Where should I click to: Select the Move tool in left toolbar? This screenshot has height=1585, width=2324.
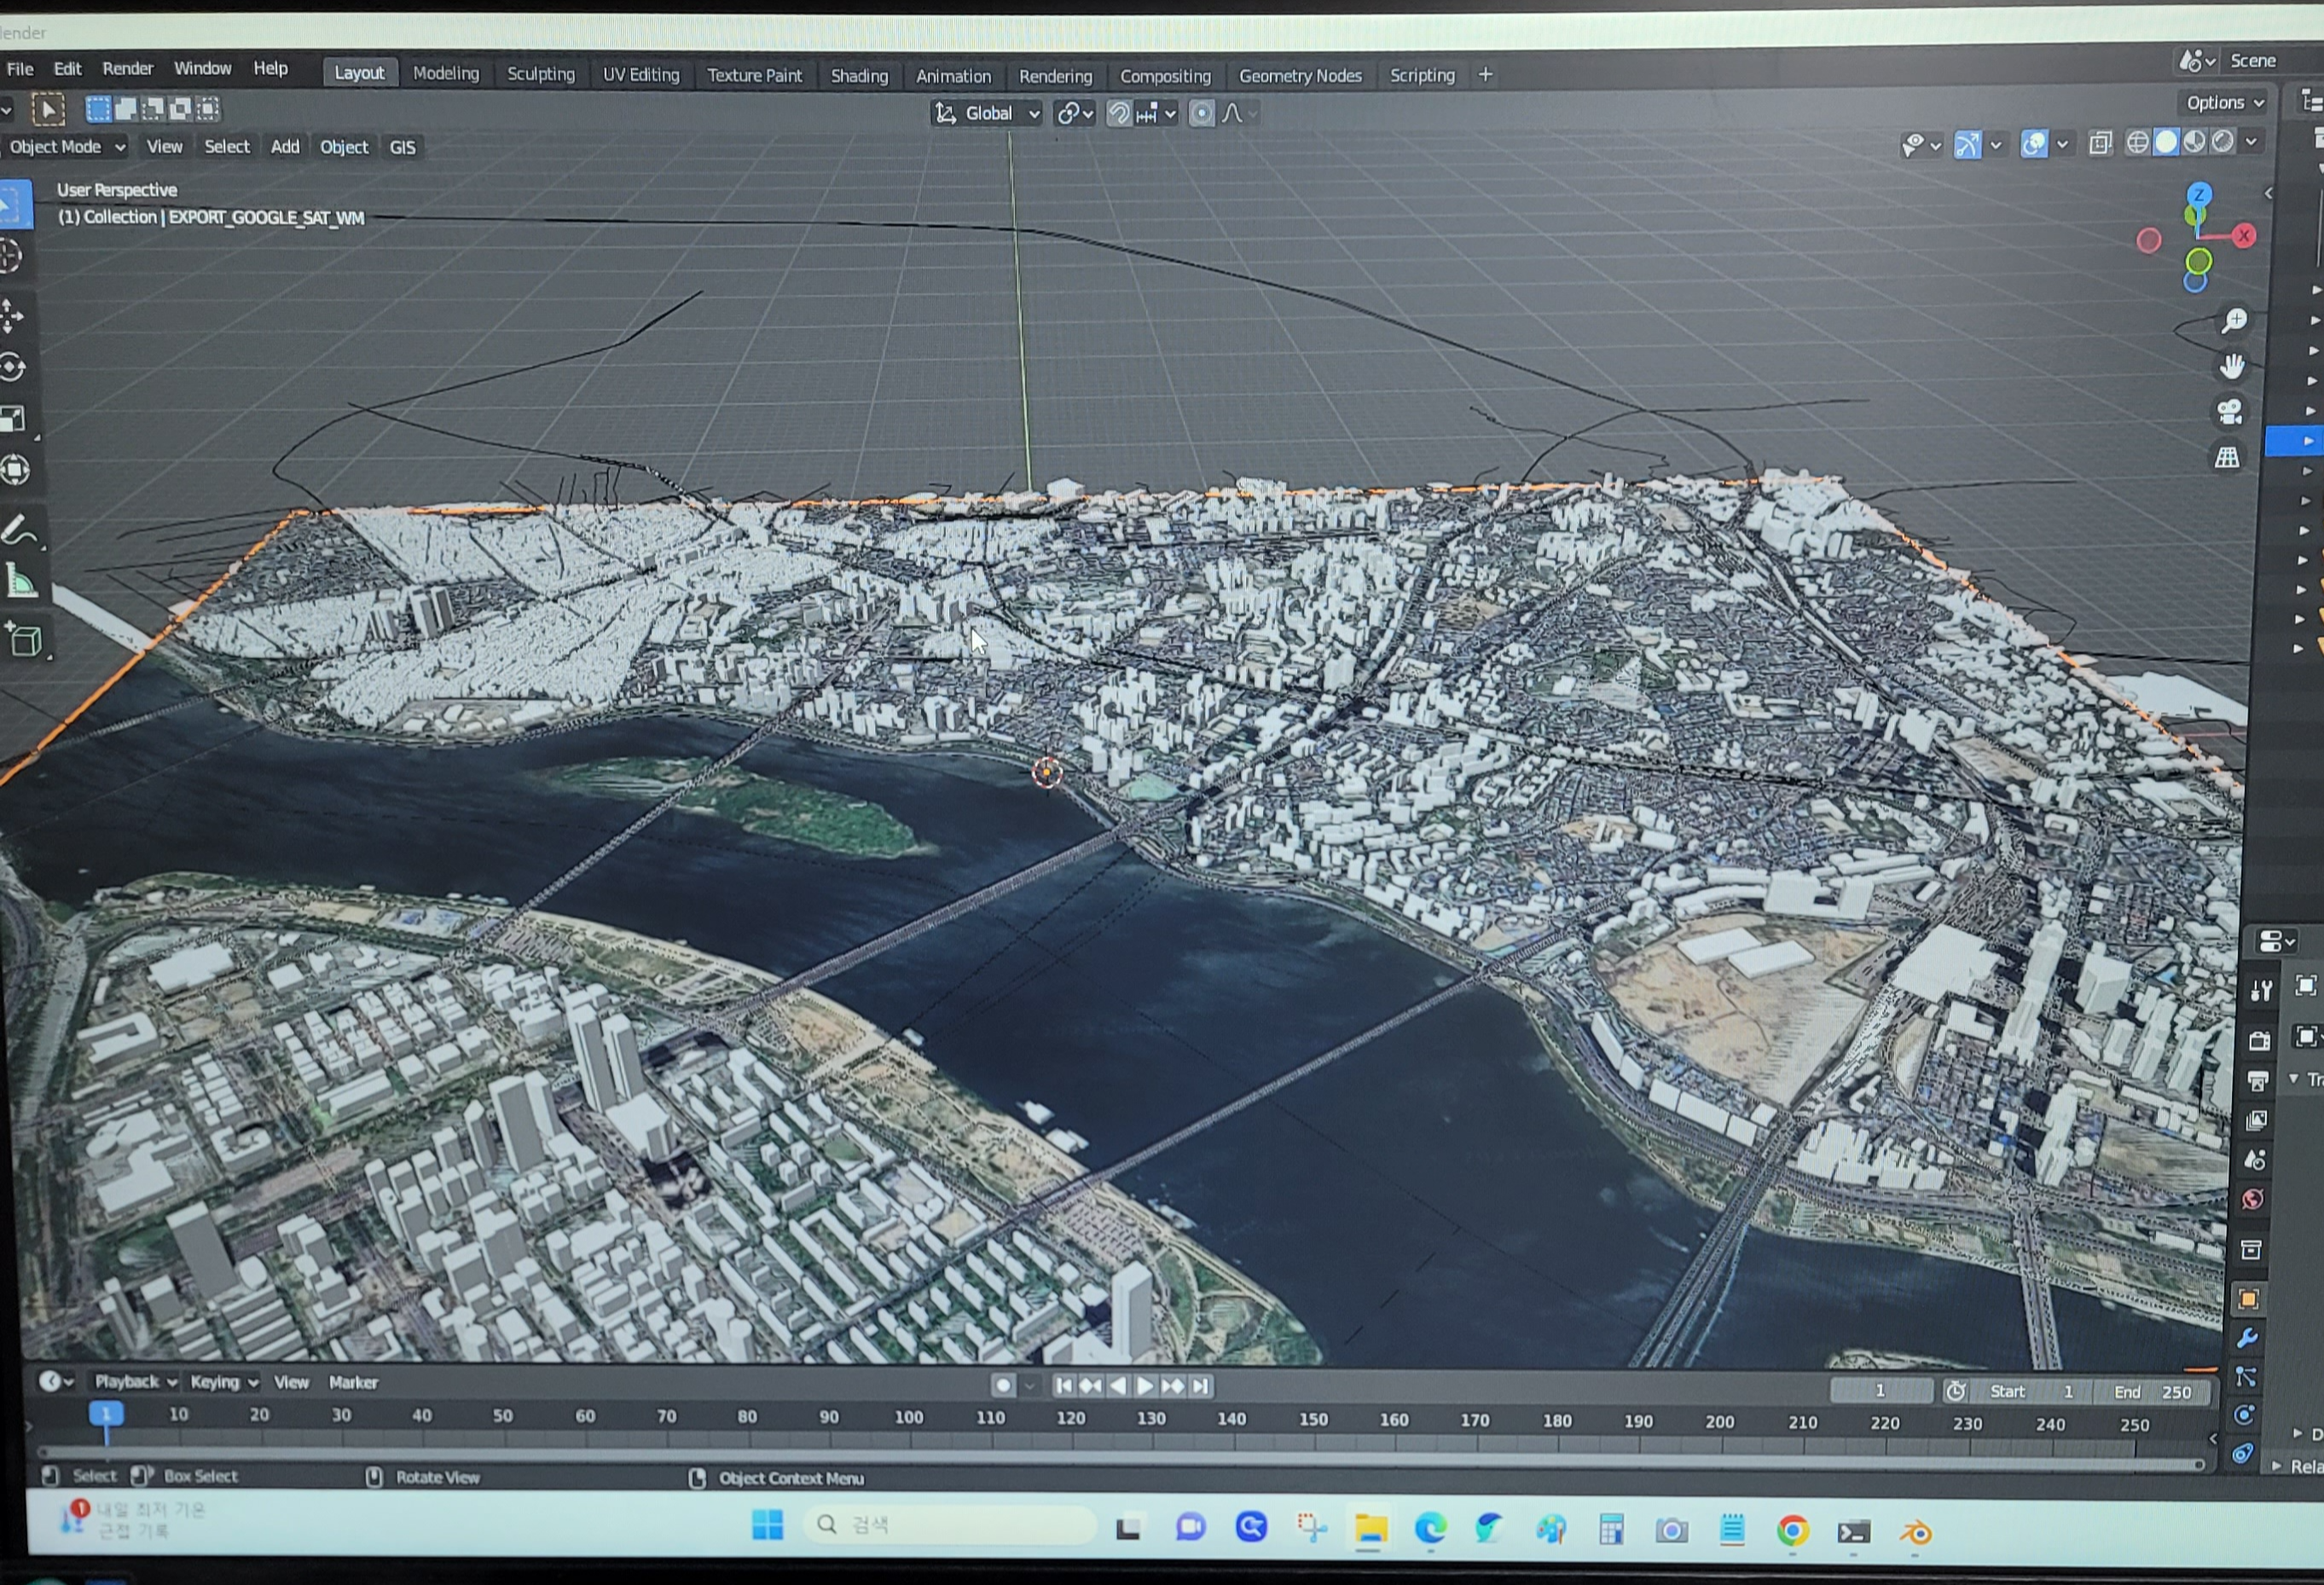(12, 315)
